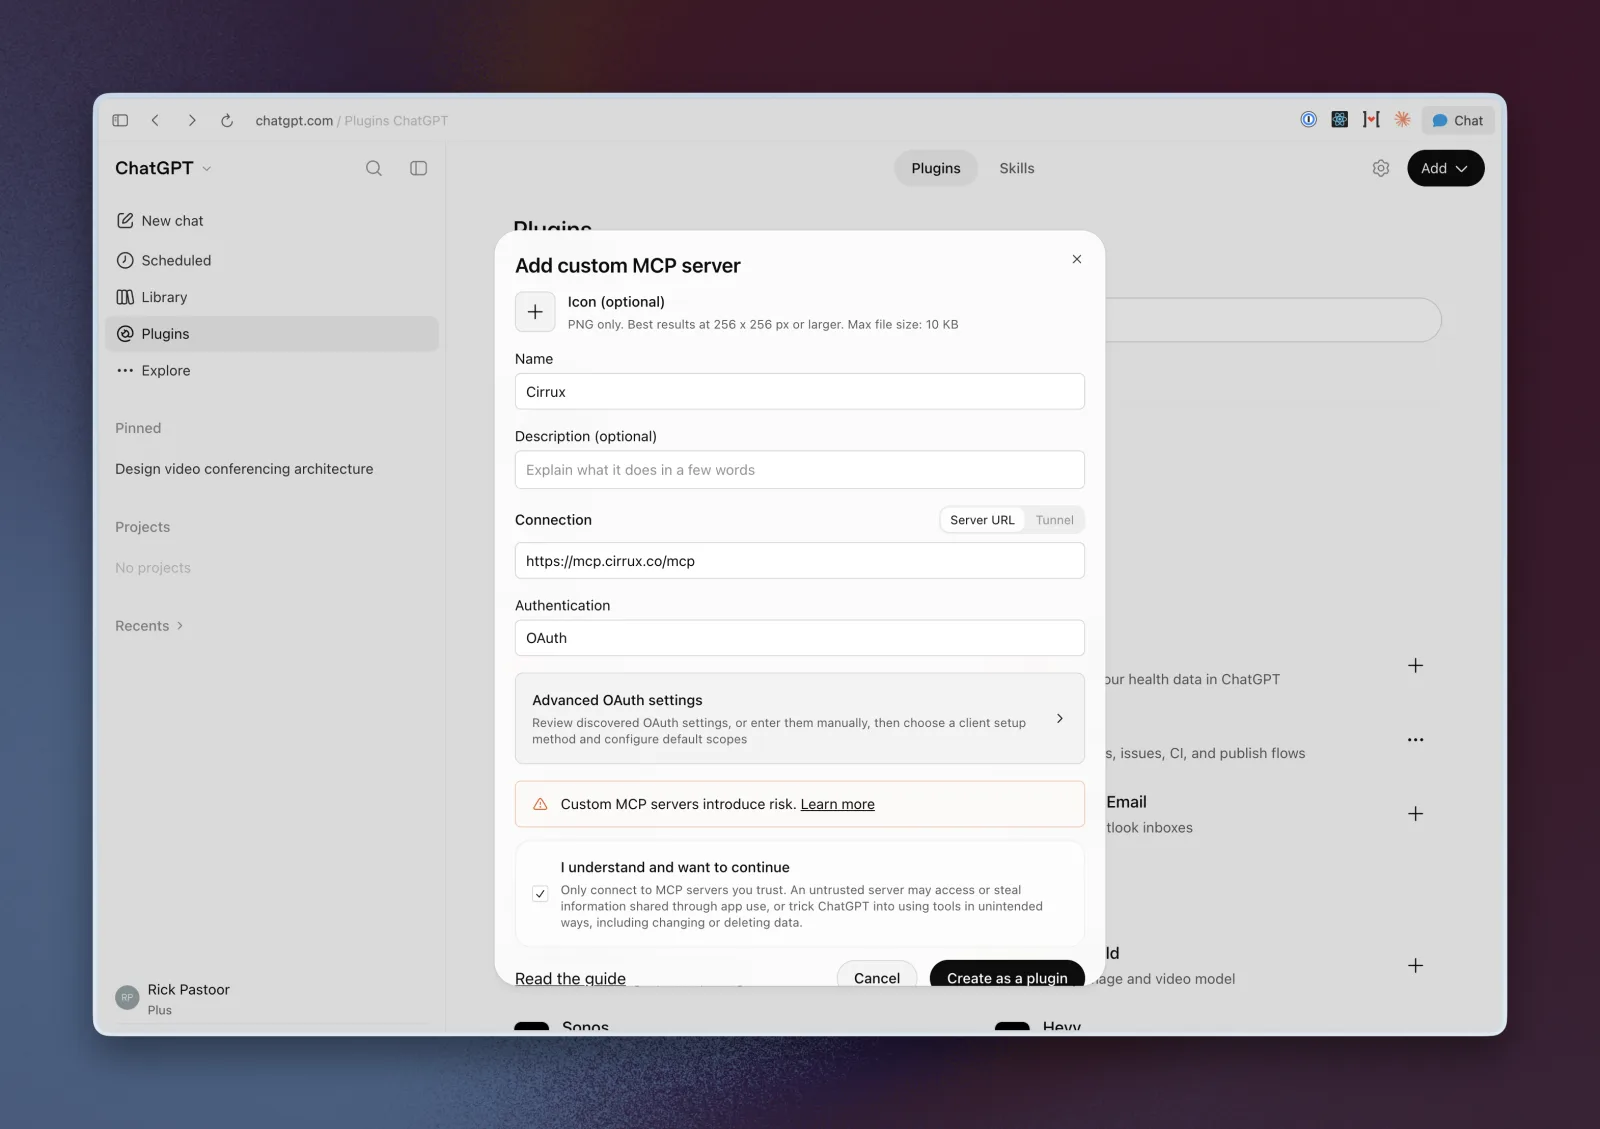Select the Server URL connection option
This screenshot has width=1600, height=1129.
click(982, 520)
